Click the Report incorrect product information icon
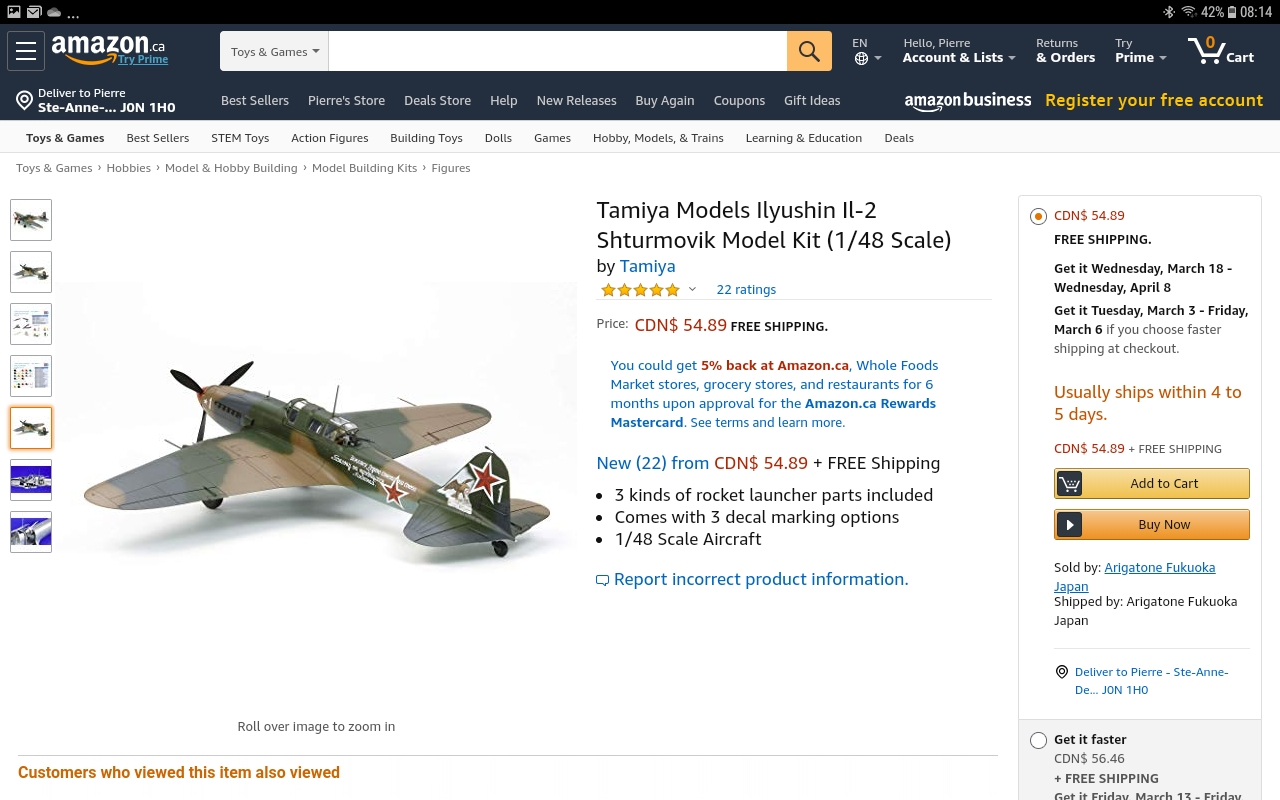 pyautogui.click(x=602, y=580)
